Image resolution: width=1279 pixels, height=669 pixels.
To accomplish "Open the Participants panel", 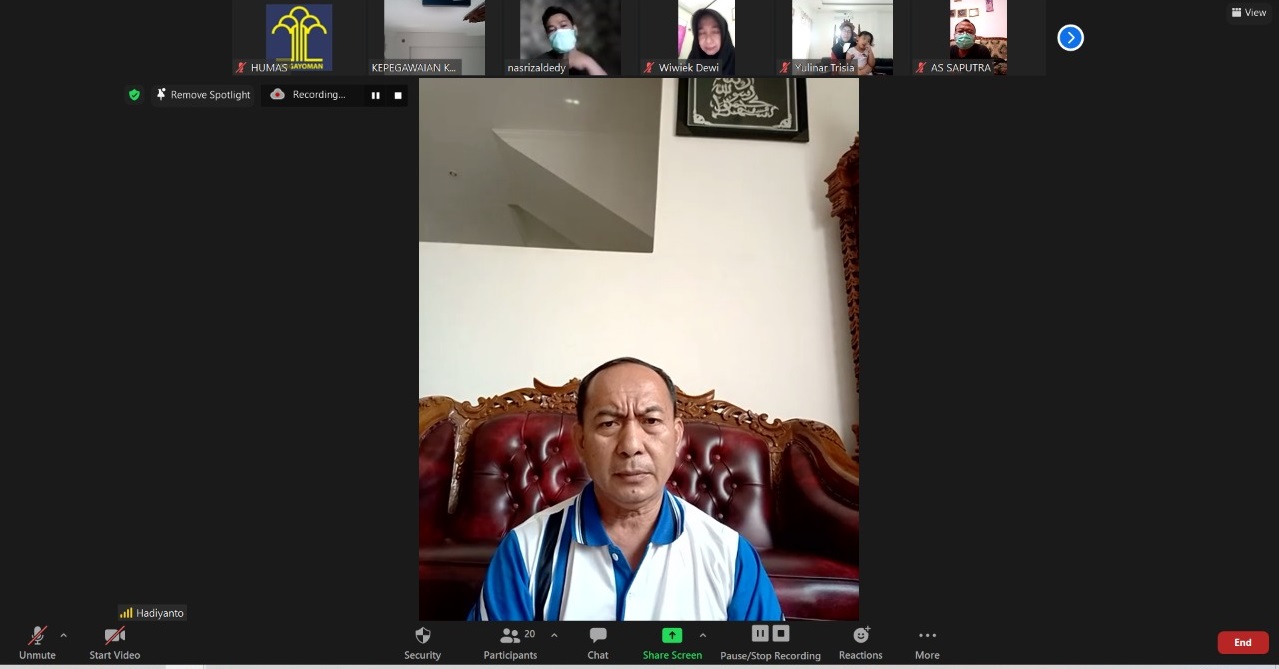I will click(511, 642).
